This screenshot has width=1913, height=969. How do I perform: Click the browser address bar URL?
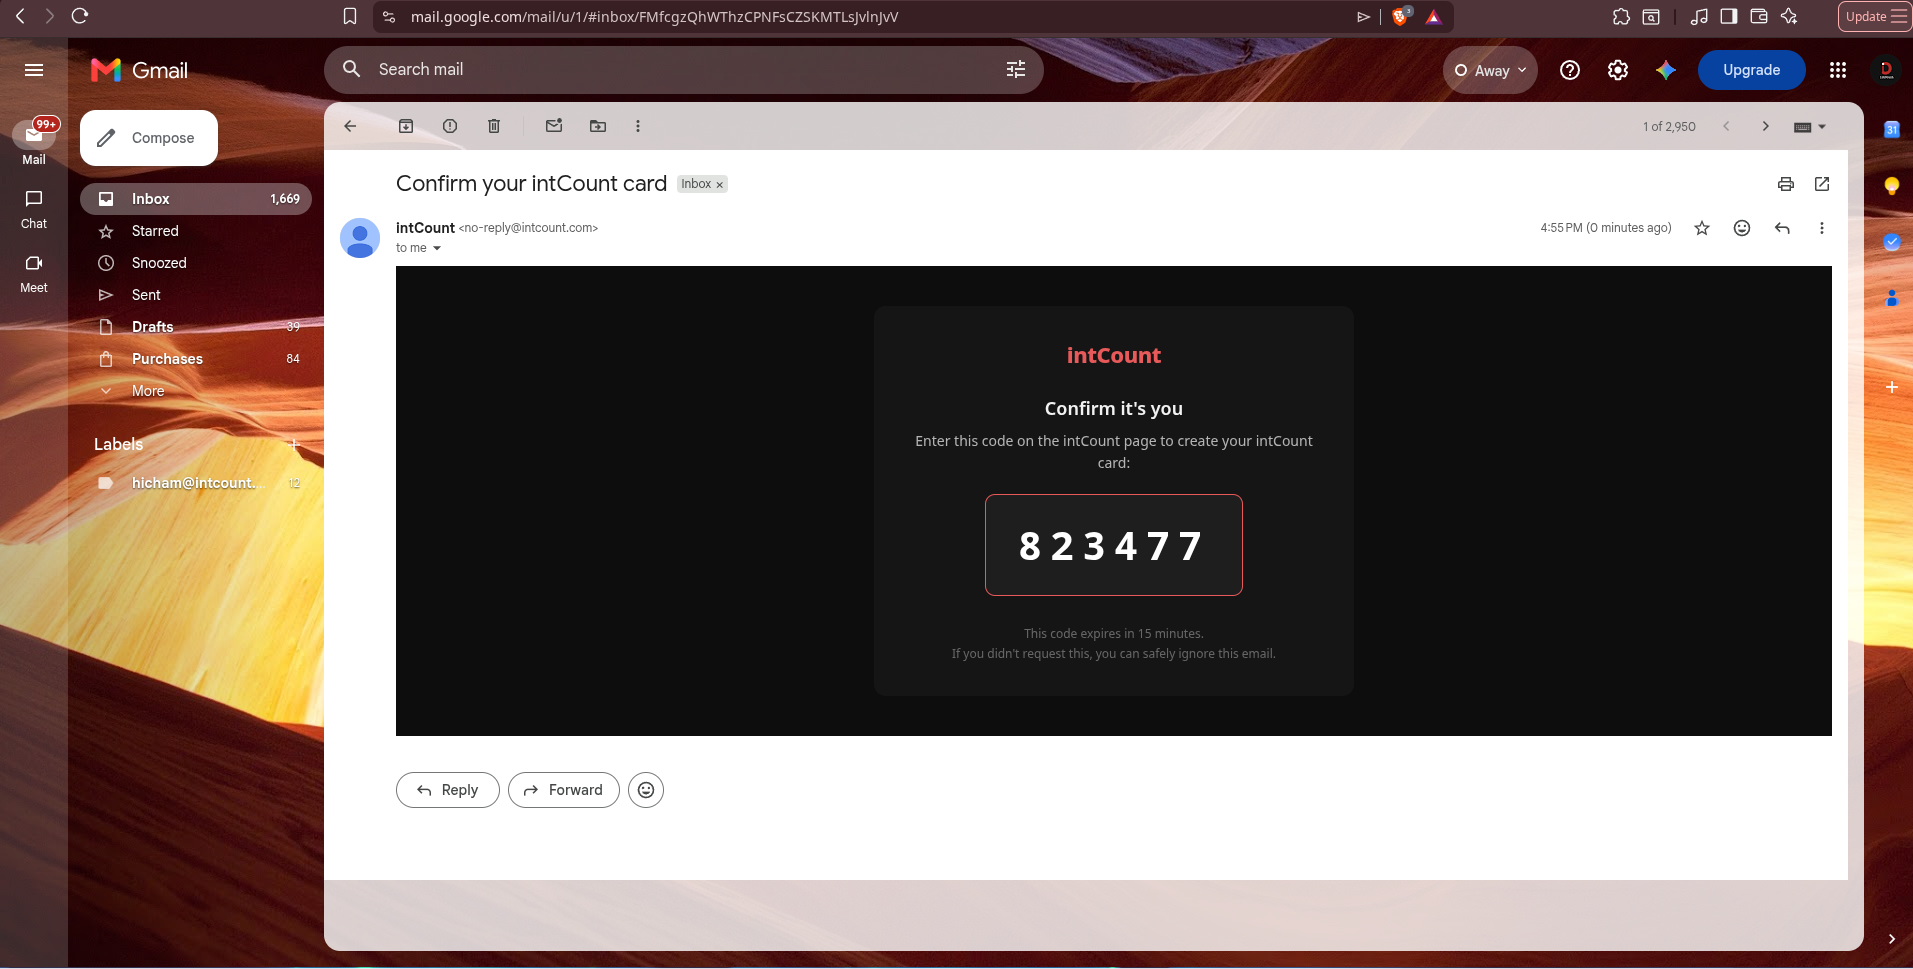coord(654,17)
